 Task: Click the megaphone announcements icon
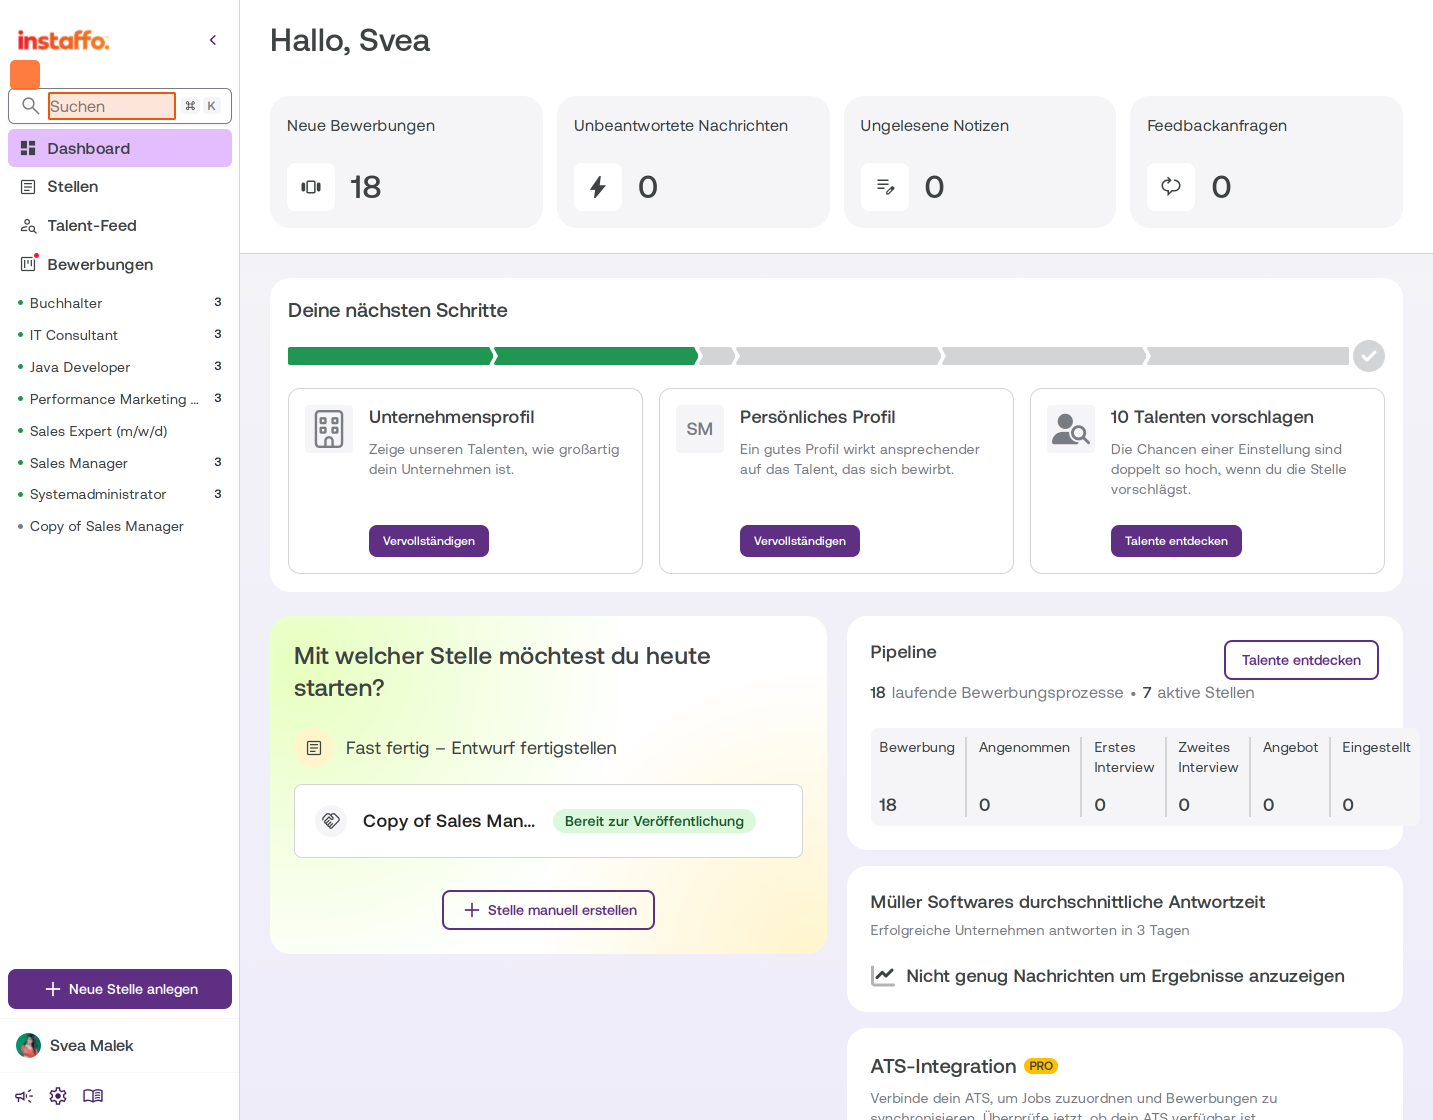pyautogui.click(x=24, y=1096)
